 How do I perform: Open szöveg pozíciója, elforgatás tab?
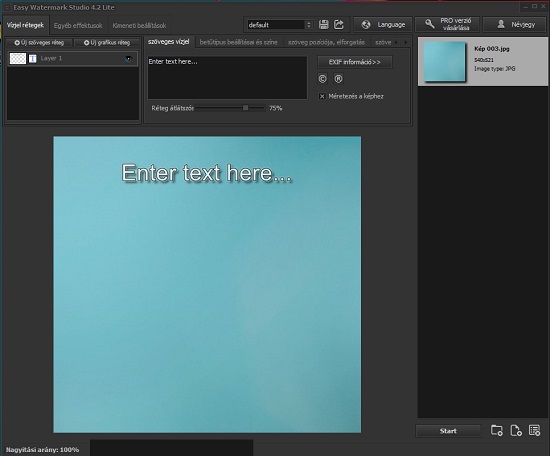(x=326, y=42)
